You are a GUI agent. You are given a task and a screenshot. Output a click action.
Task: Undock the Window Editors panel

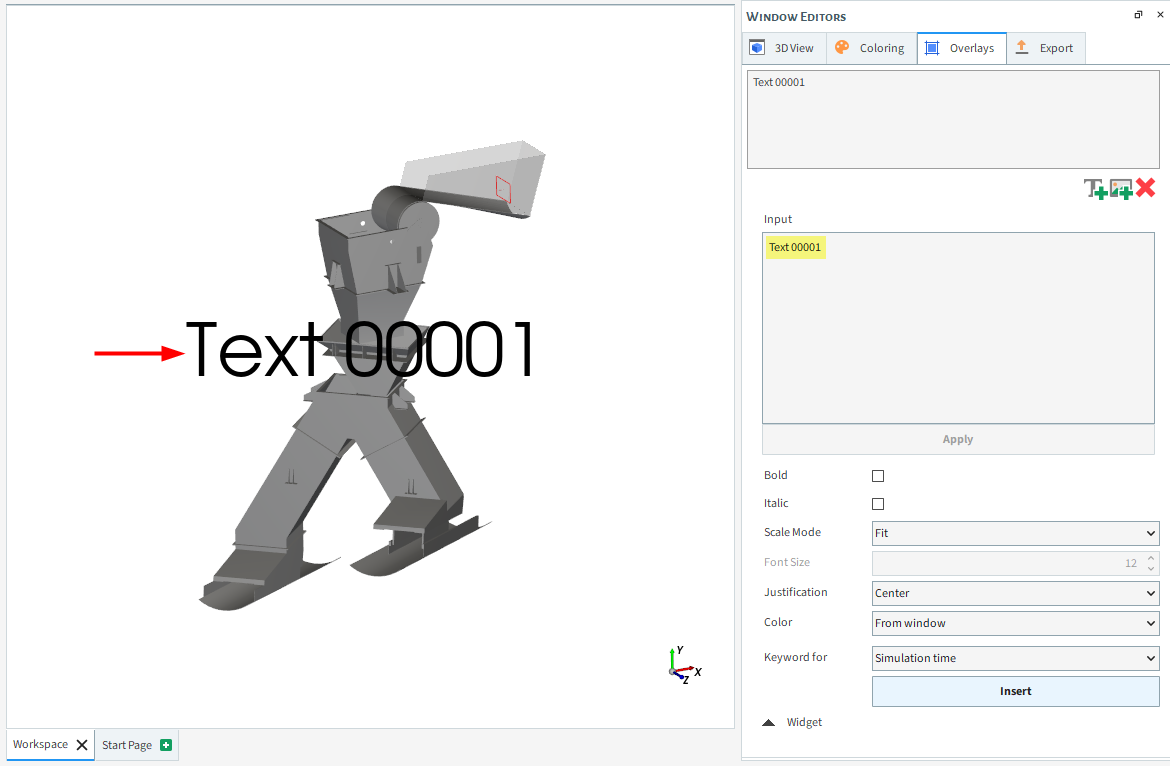click(1138, 15)
